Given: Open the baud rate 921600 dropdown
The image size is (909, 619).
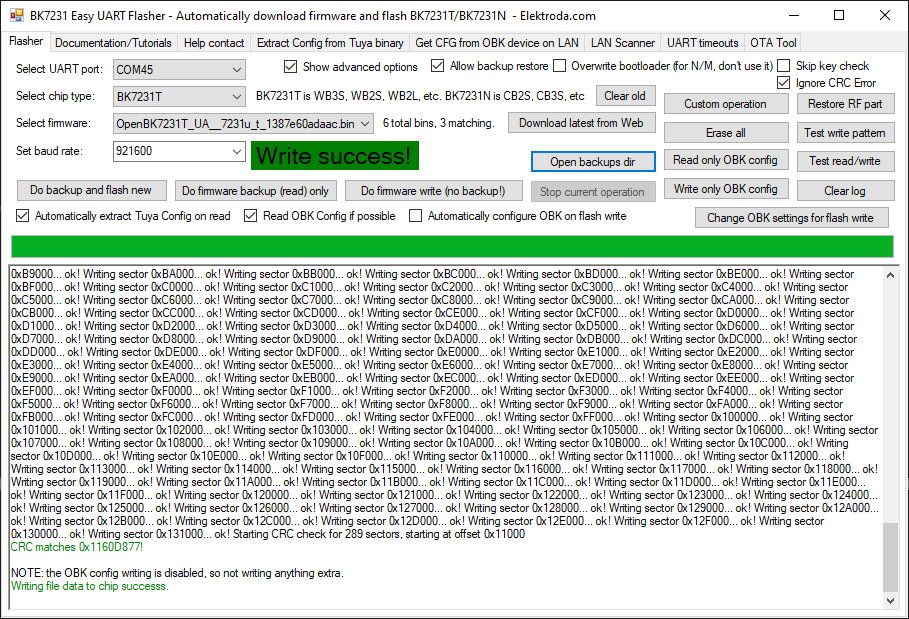Looking at the screenshot, I should click(237, 151).
